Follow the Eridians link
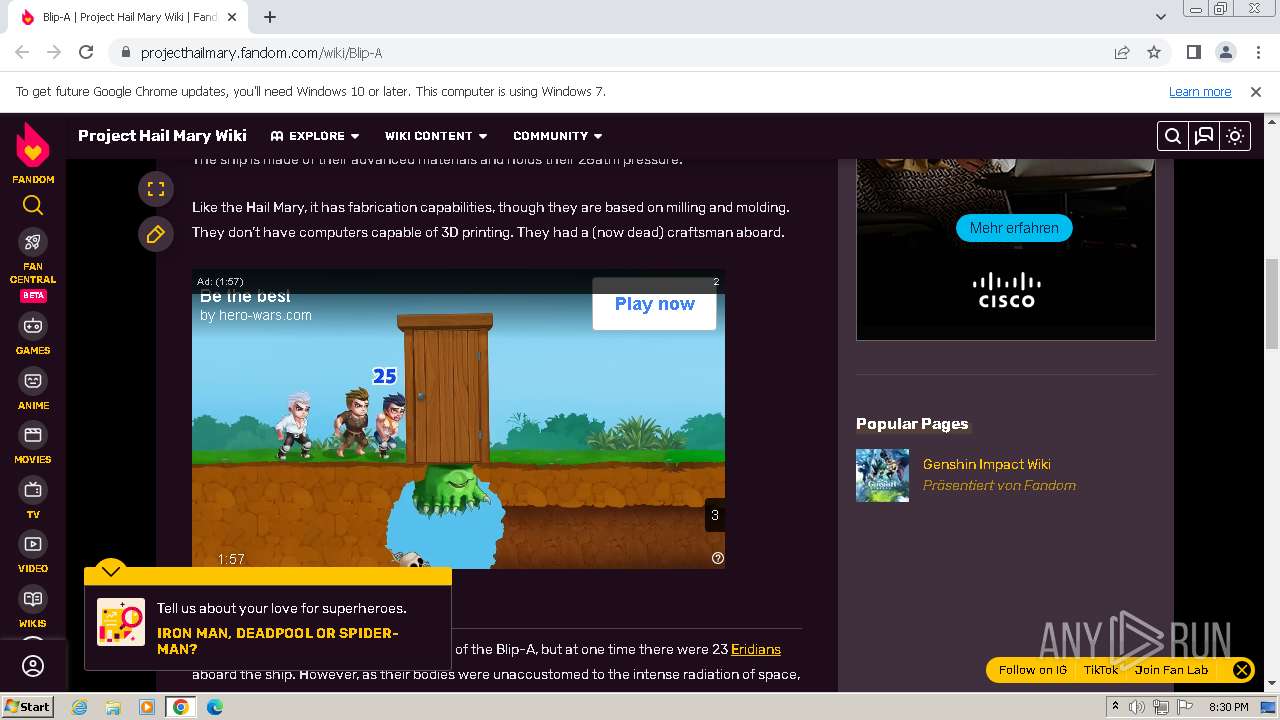Image resolution: width=1280 pixels, height=720 pixels. [756, 649]
